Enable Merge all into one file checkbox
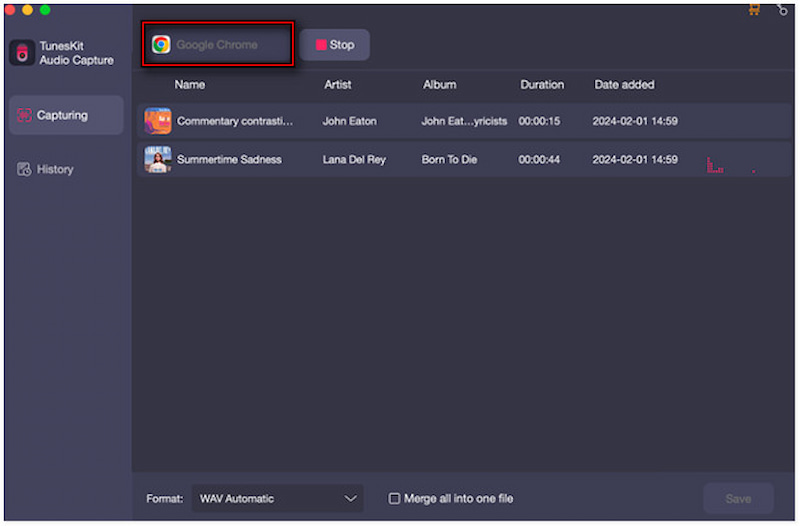This screenshot has height=526, width=800. point(394,498)
